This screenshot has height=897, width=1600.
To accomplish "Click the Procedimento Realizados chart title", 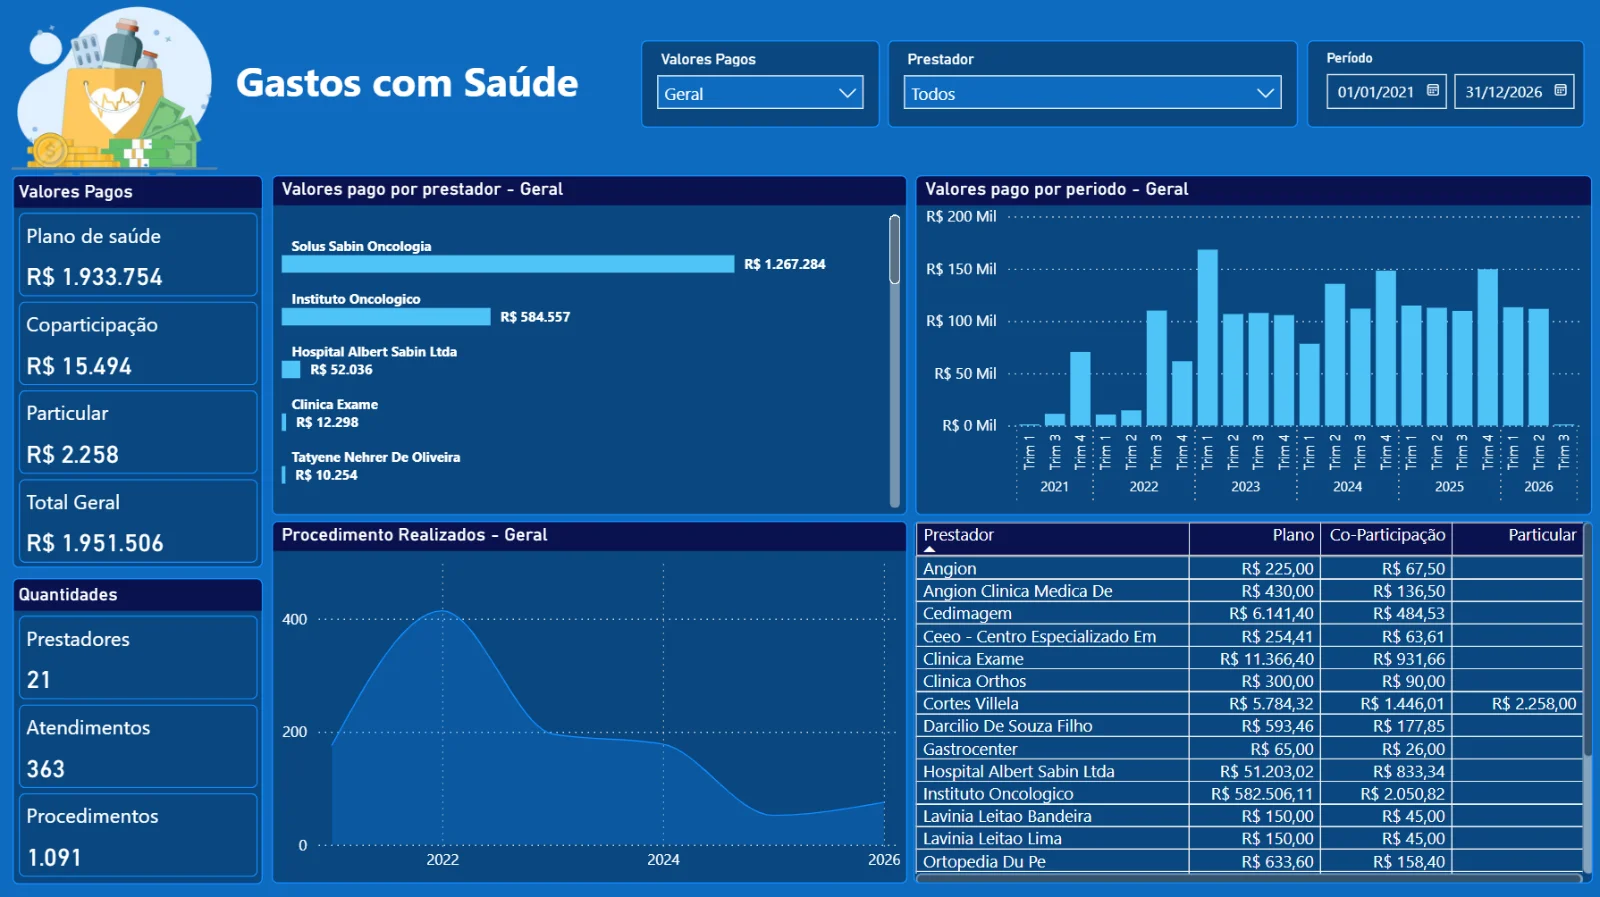I will 414,535.
